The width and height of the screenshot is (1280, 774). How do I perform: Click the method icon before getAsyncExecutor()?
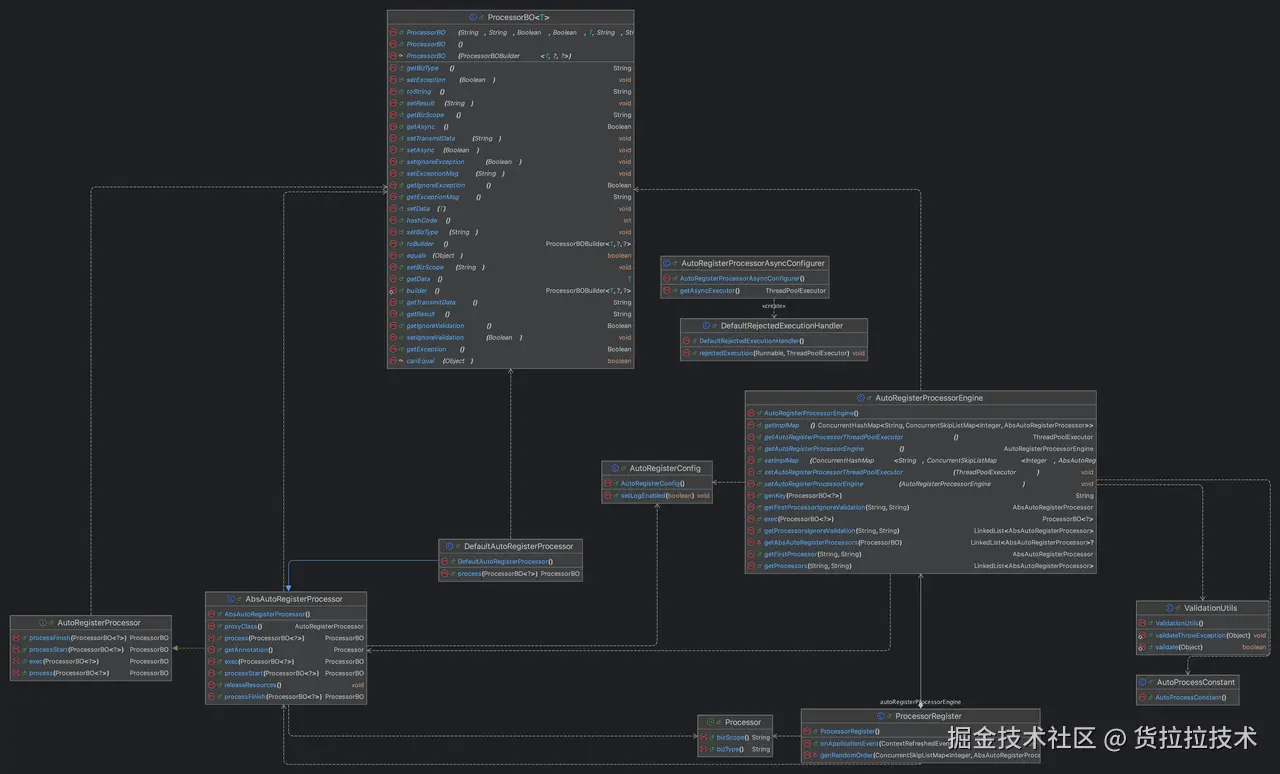[x=667, y=291]
